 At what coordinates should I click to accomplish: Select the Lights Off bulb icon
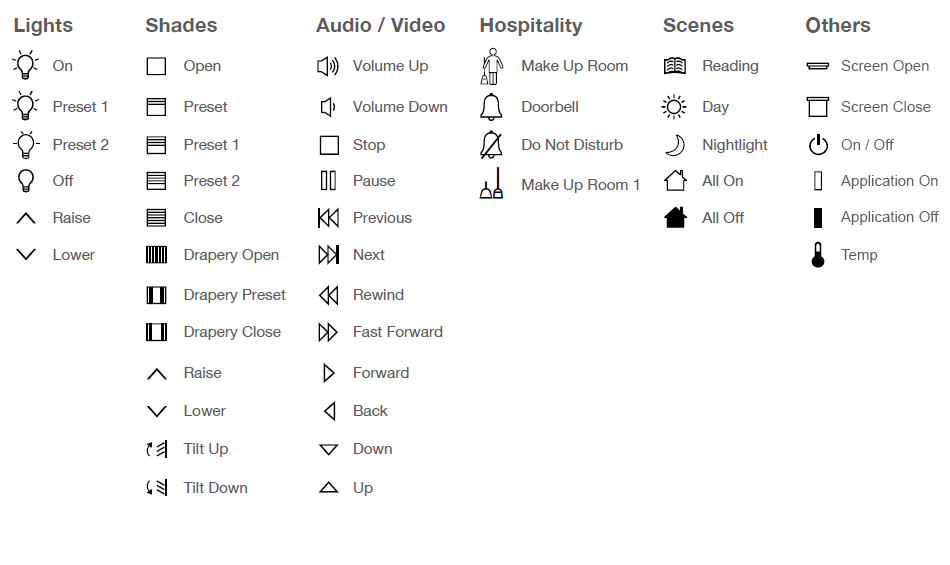pos(26,181)
